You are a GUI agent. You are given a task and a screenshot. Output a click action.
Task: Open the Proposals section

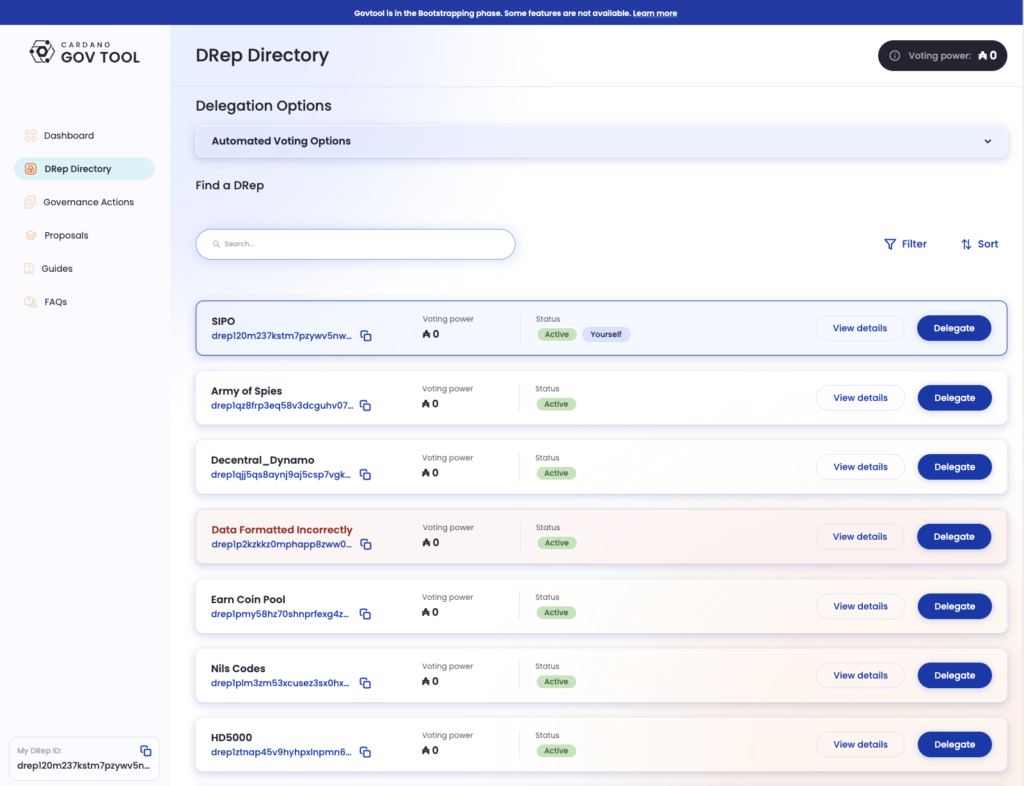pos(66,235)
